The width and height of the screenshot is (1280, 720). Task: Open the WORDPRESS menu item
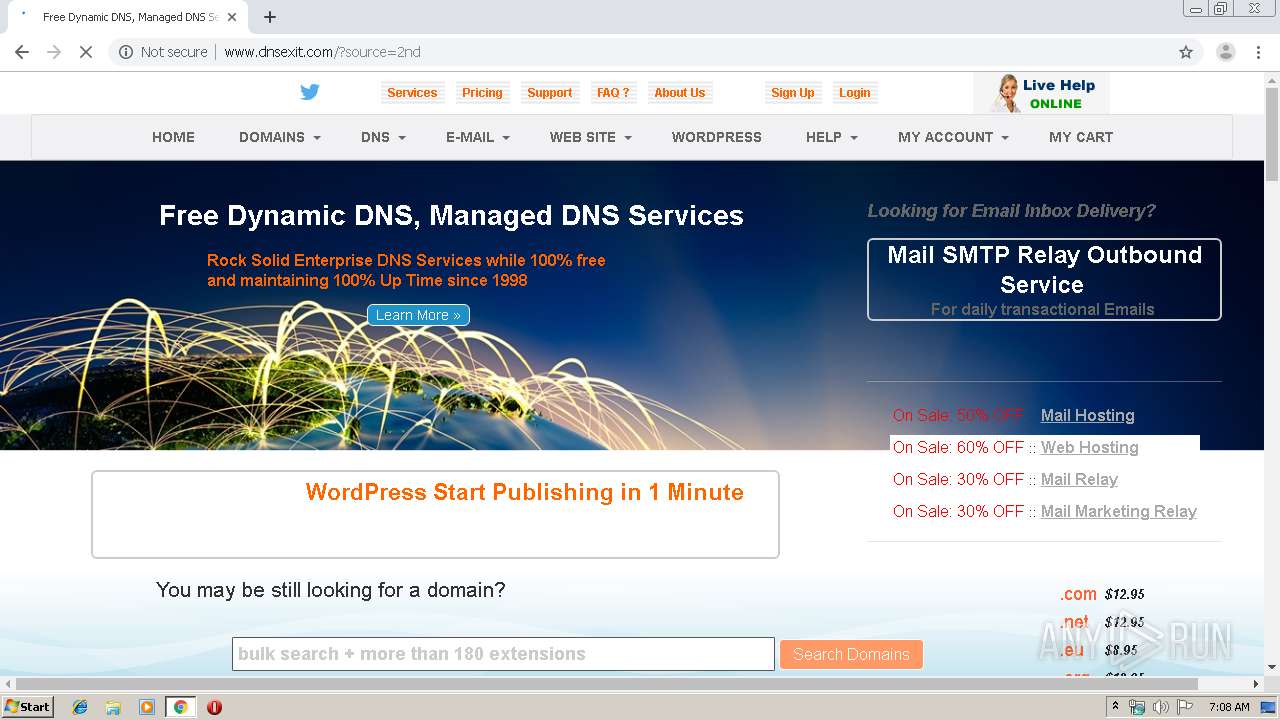click(717, 137)
